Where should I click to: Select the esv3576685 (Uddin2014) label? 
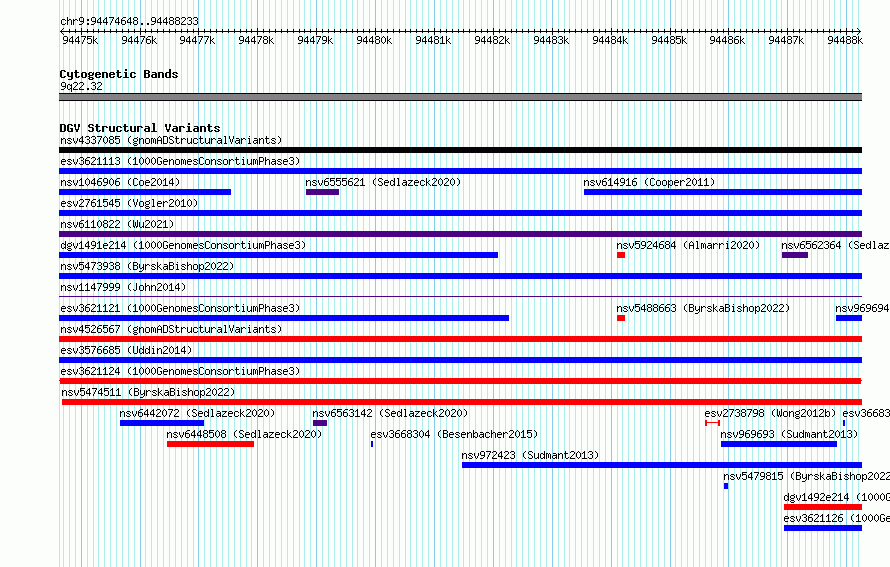tap(126, 350)
